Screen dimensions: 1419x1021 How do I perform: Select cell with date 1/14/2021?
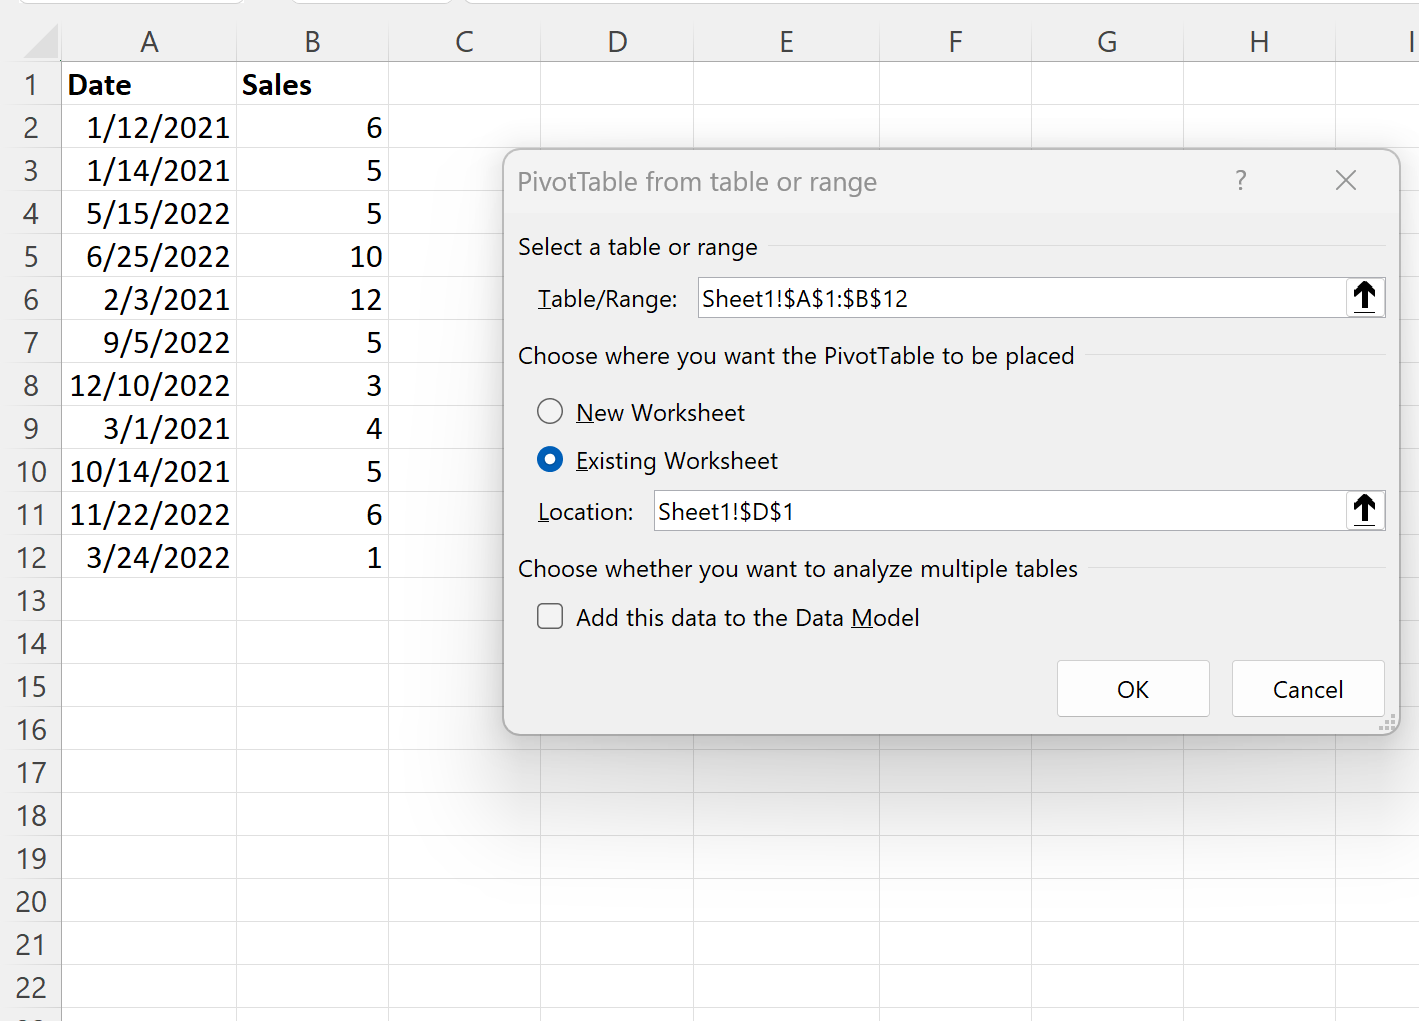click(149, 170)
